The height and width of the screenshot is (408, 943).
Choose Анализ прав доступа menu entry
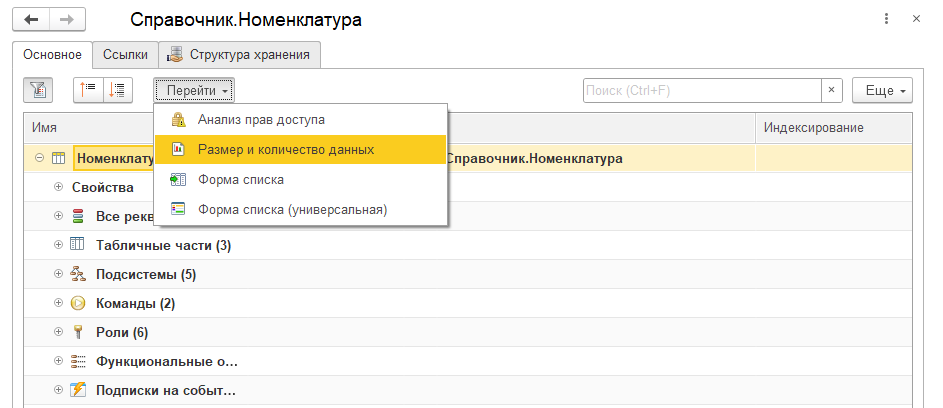261,120
